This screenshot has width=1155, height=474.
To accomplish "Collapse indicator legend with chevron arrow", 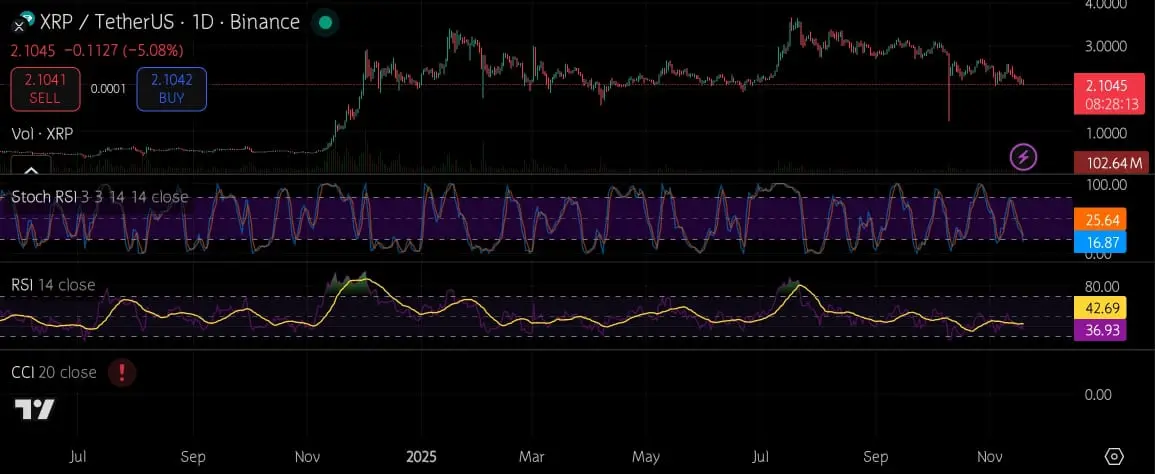I will tap(31, 167).
